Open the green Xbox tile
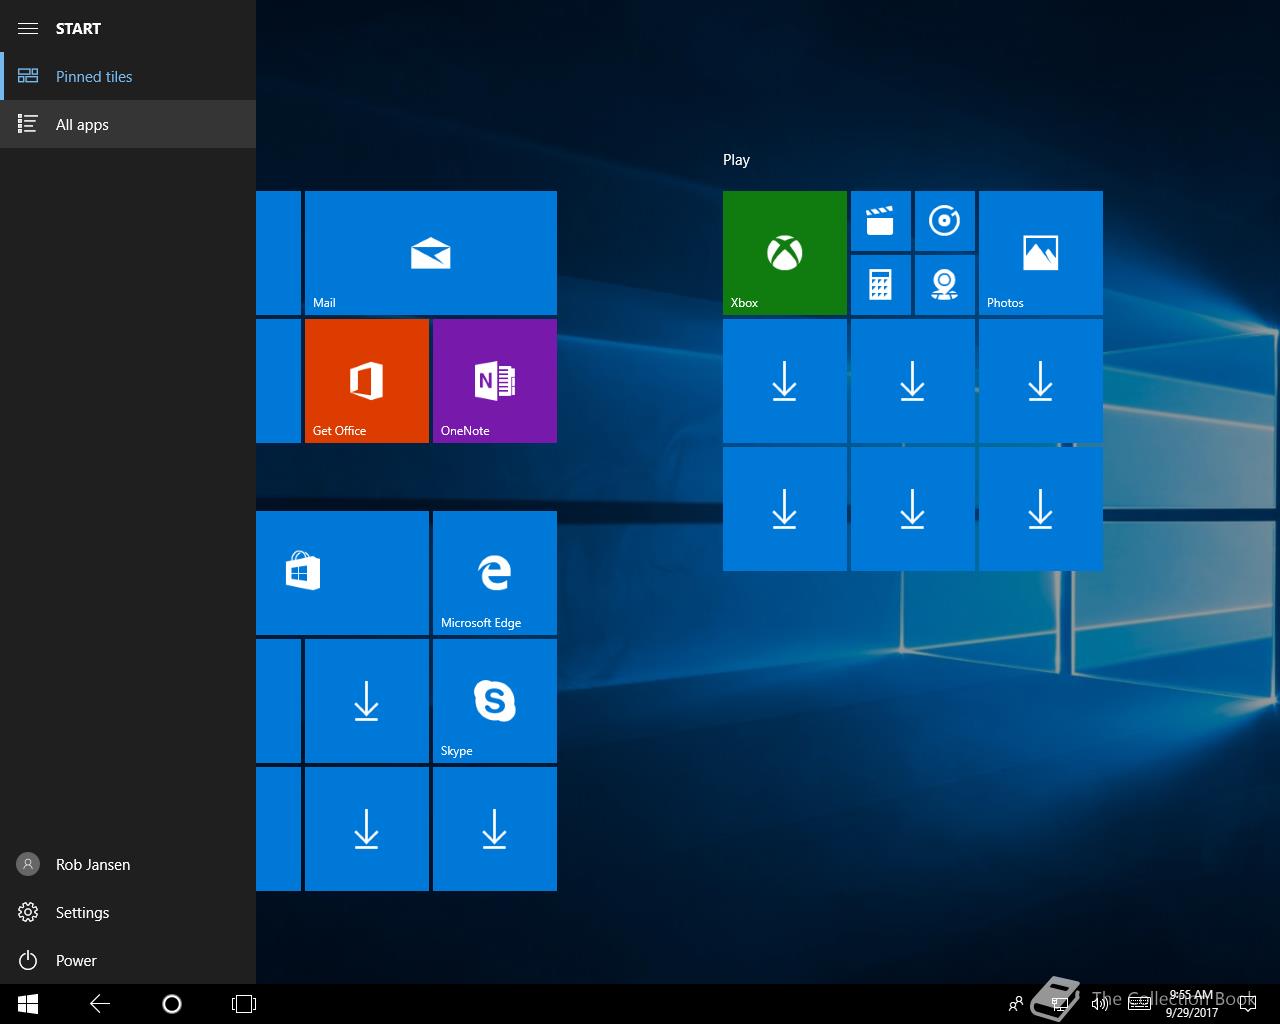The height and width of the screenshot is (1024, 1280). coord(785,253)
